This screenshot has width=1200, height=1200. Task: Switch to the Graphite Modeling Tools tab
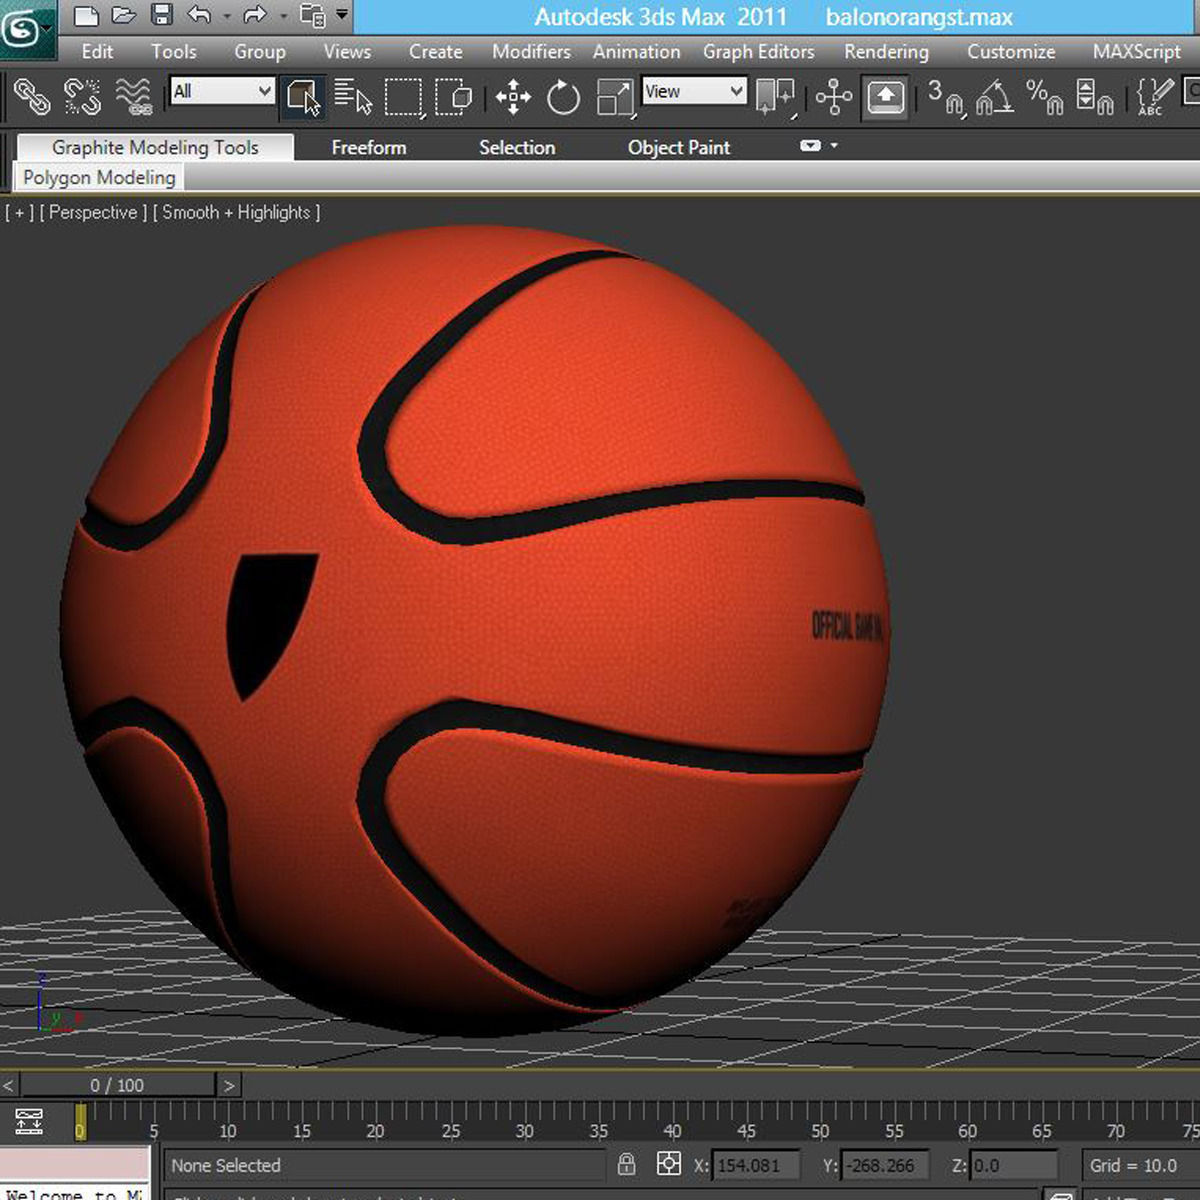point(155,148)
